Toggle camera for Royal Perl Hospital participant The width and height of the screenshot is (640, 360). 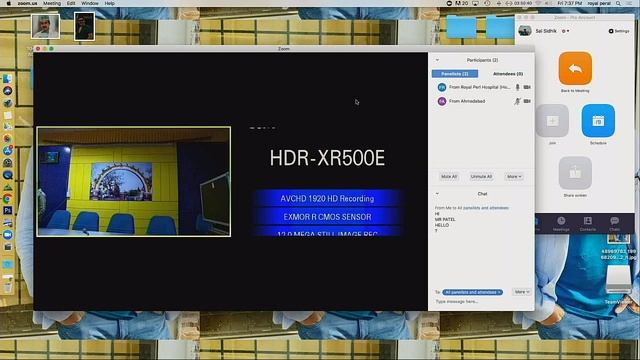click(x=527, y=87)
